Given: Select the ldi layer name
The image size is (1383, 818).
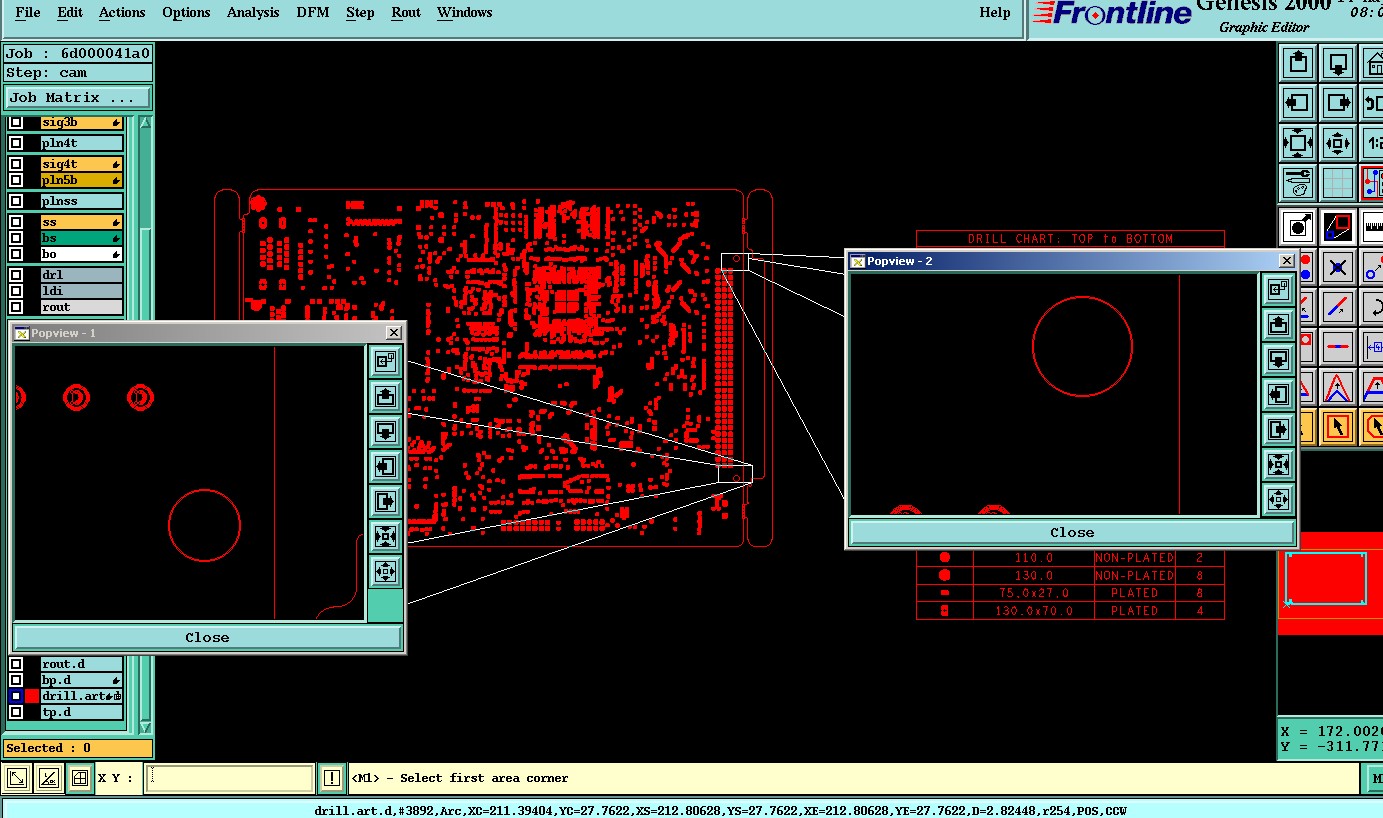Looking at the screenshot, I should [x=82, y=291].
